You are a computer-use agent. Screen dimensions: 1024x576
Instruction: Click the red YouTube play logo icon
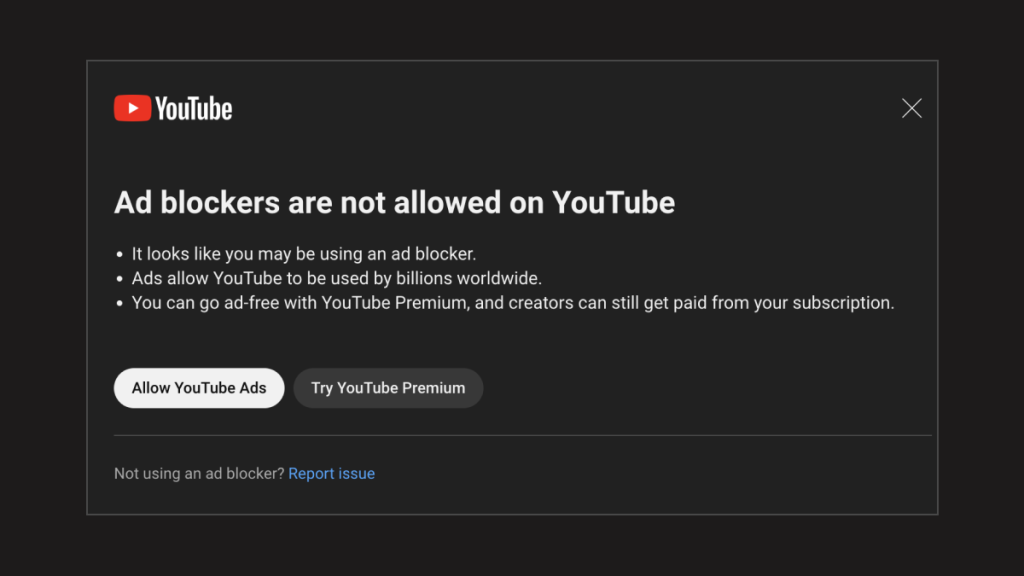(133, 108)
